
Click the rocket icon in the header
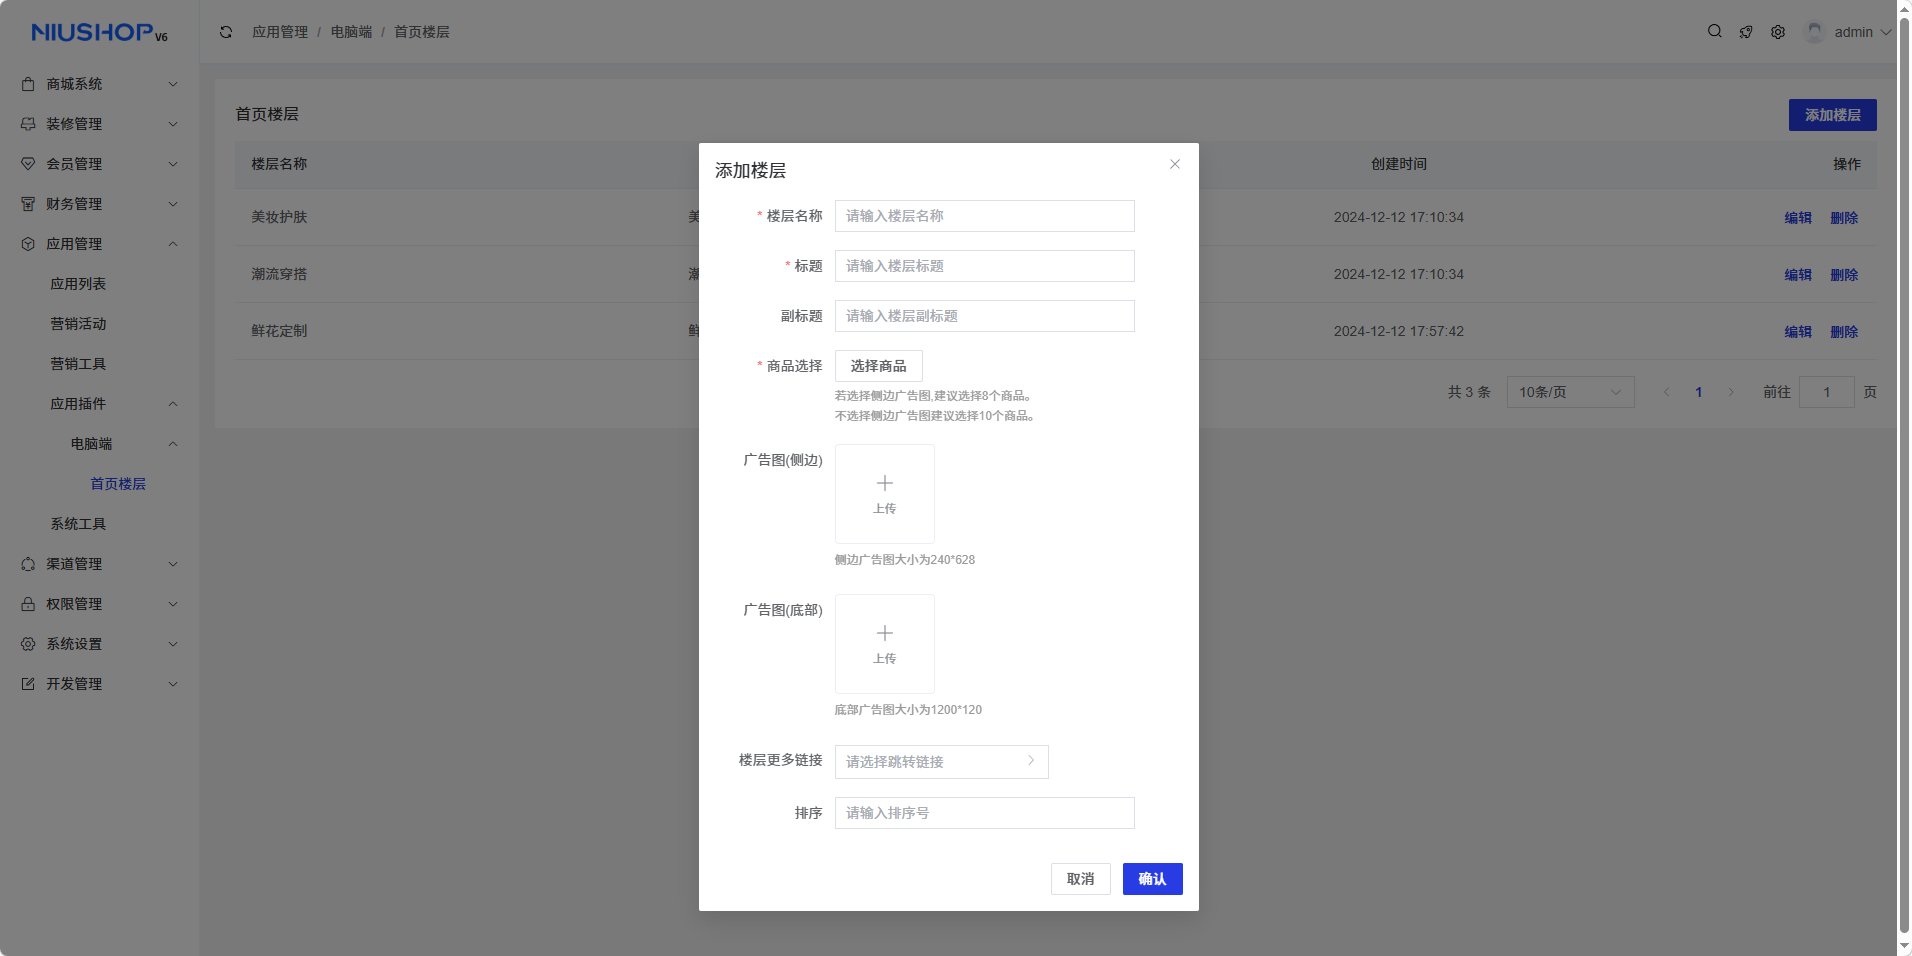pyautogui.click(x=1746, y=32)
